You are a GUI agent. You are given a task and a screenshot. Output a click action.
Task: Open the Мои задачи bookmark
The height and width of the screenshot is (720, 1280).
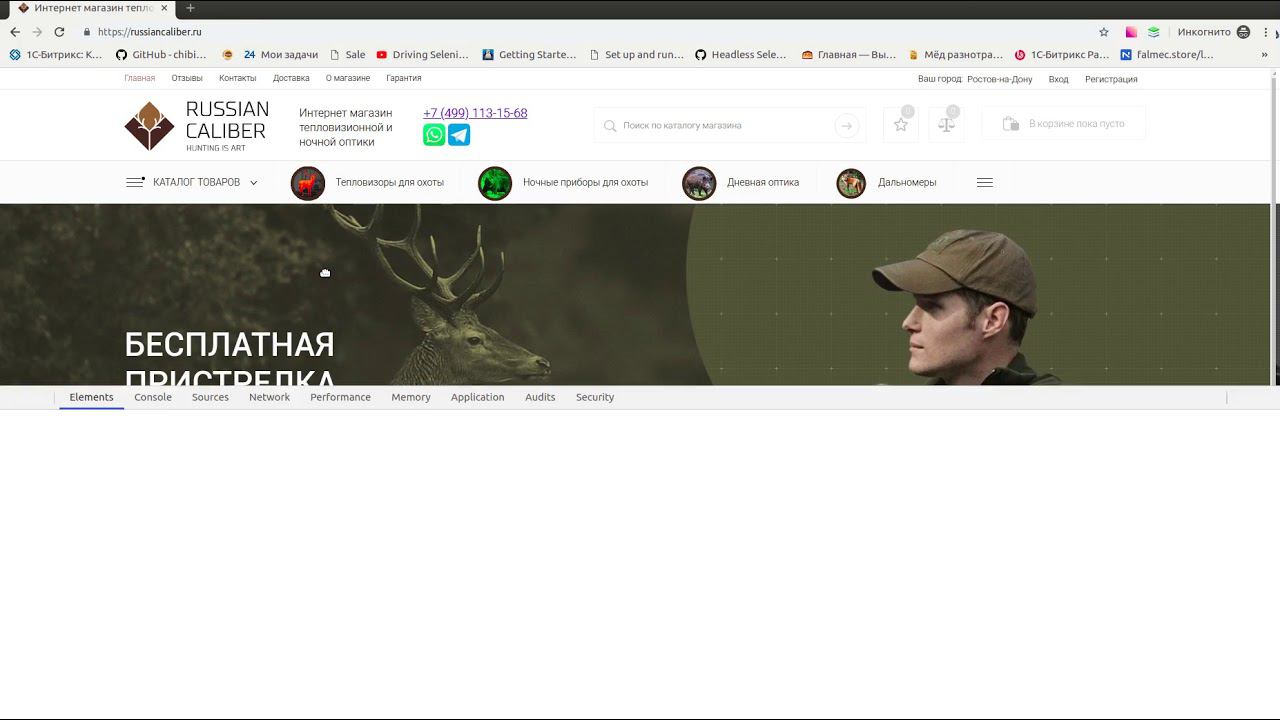(x=280, y=55)
